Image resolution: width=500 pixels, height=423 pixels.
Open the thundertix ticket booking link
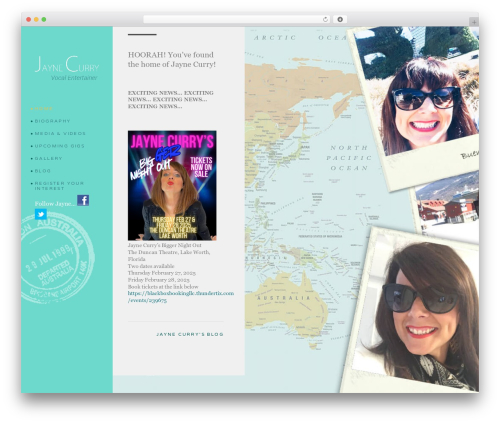tap(181, 297)
